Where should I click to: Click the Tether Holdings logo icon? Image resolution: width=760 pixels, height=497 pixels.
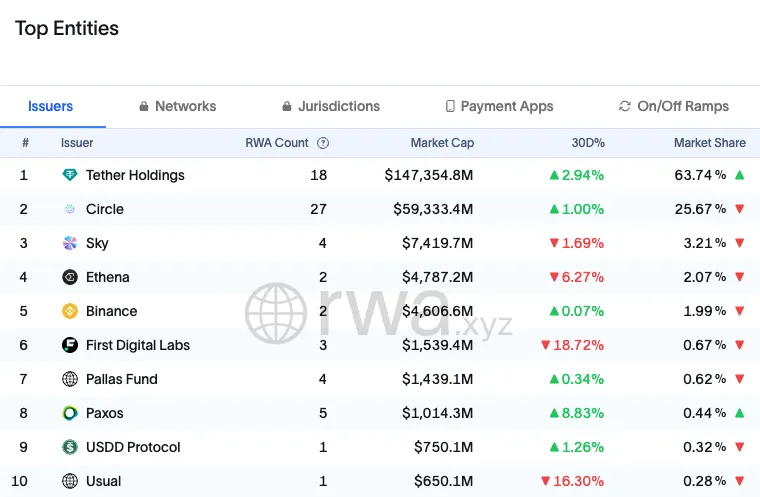[x=70, y=175]
